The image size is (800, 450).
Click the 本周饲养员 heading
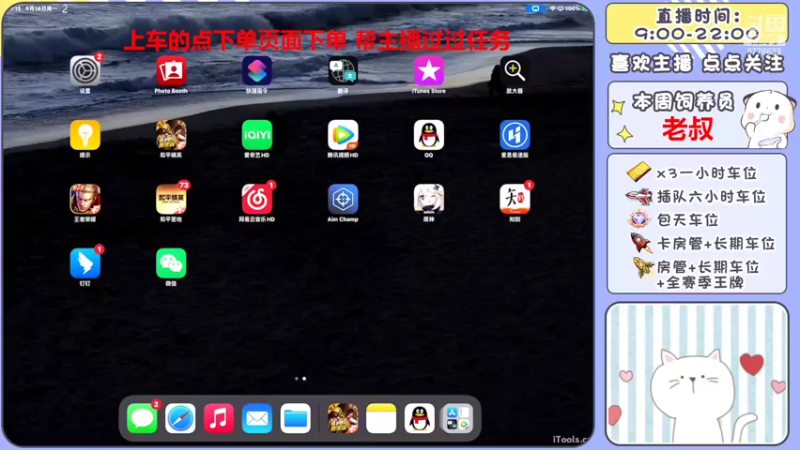click(683, 102)
